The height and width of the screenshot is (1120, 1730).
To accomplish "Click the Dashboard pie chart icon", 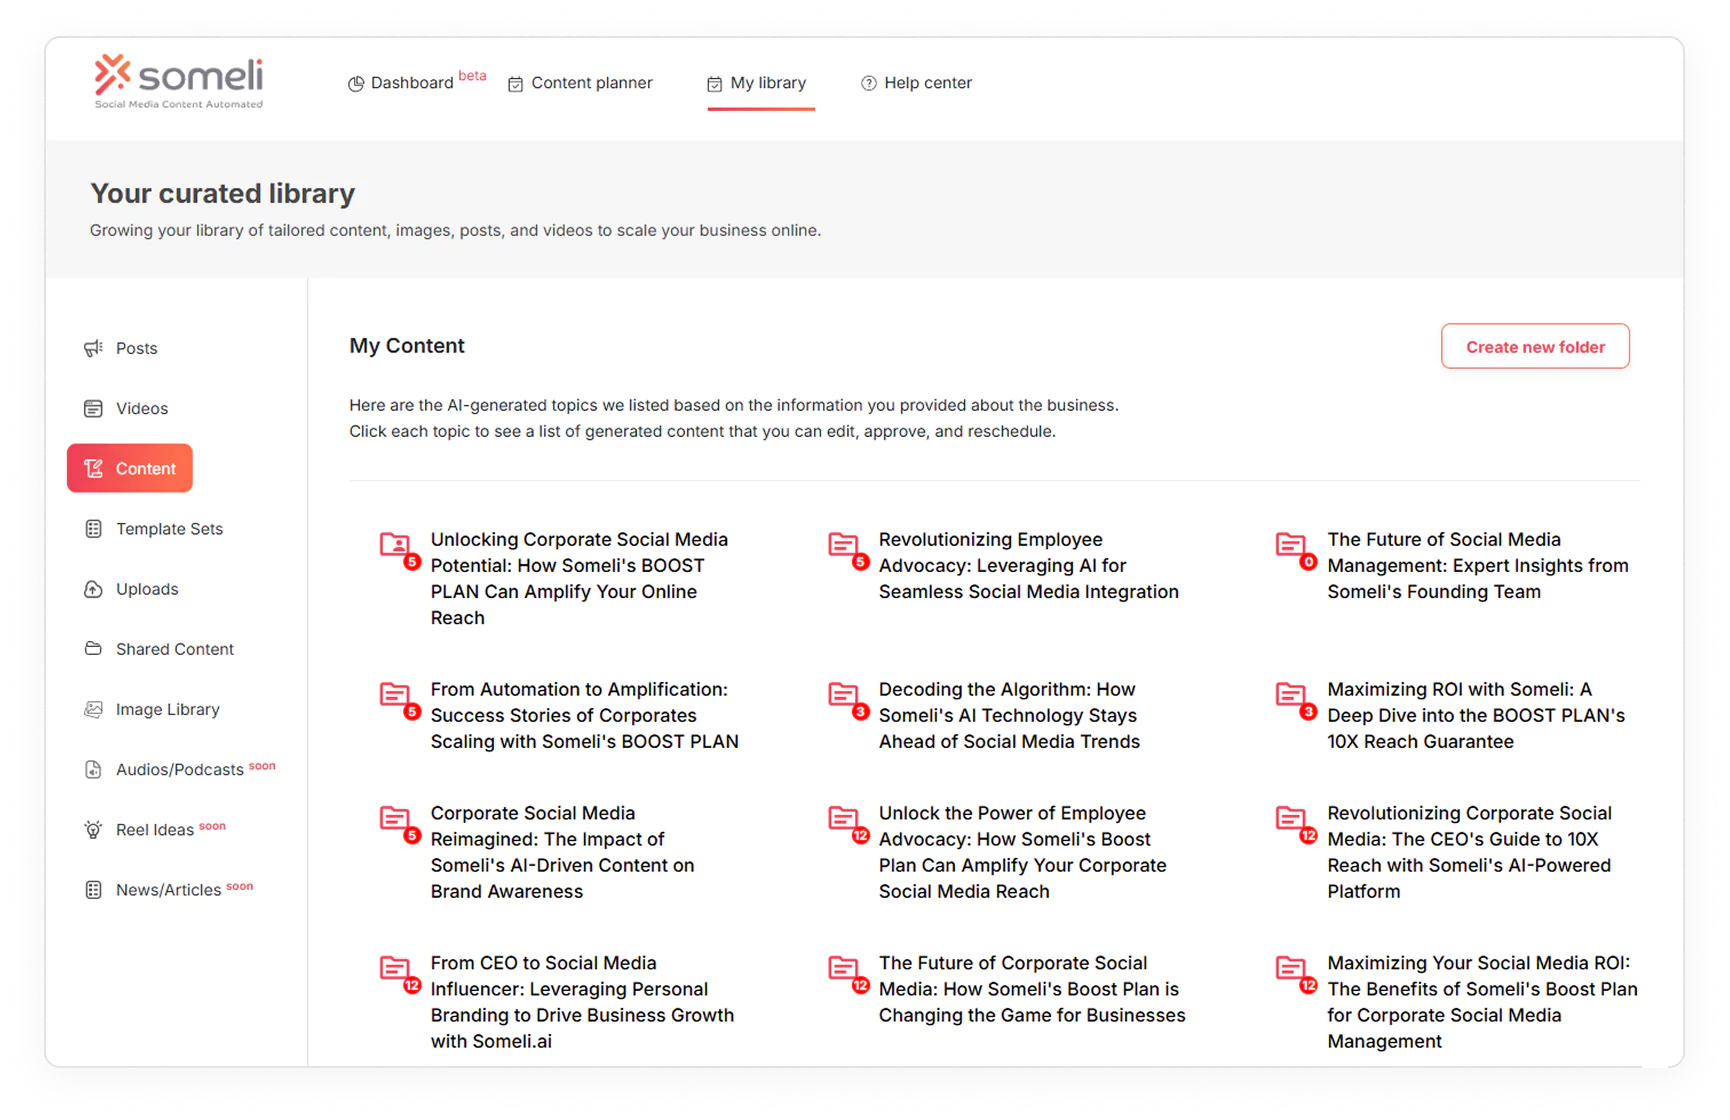I will tap(356, 84).
